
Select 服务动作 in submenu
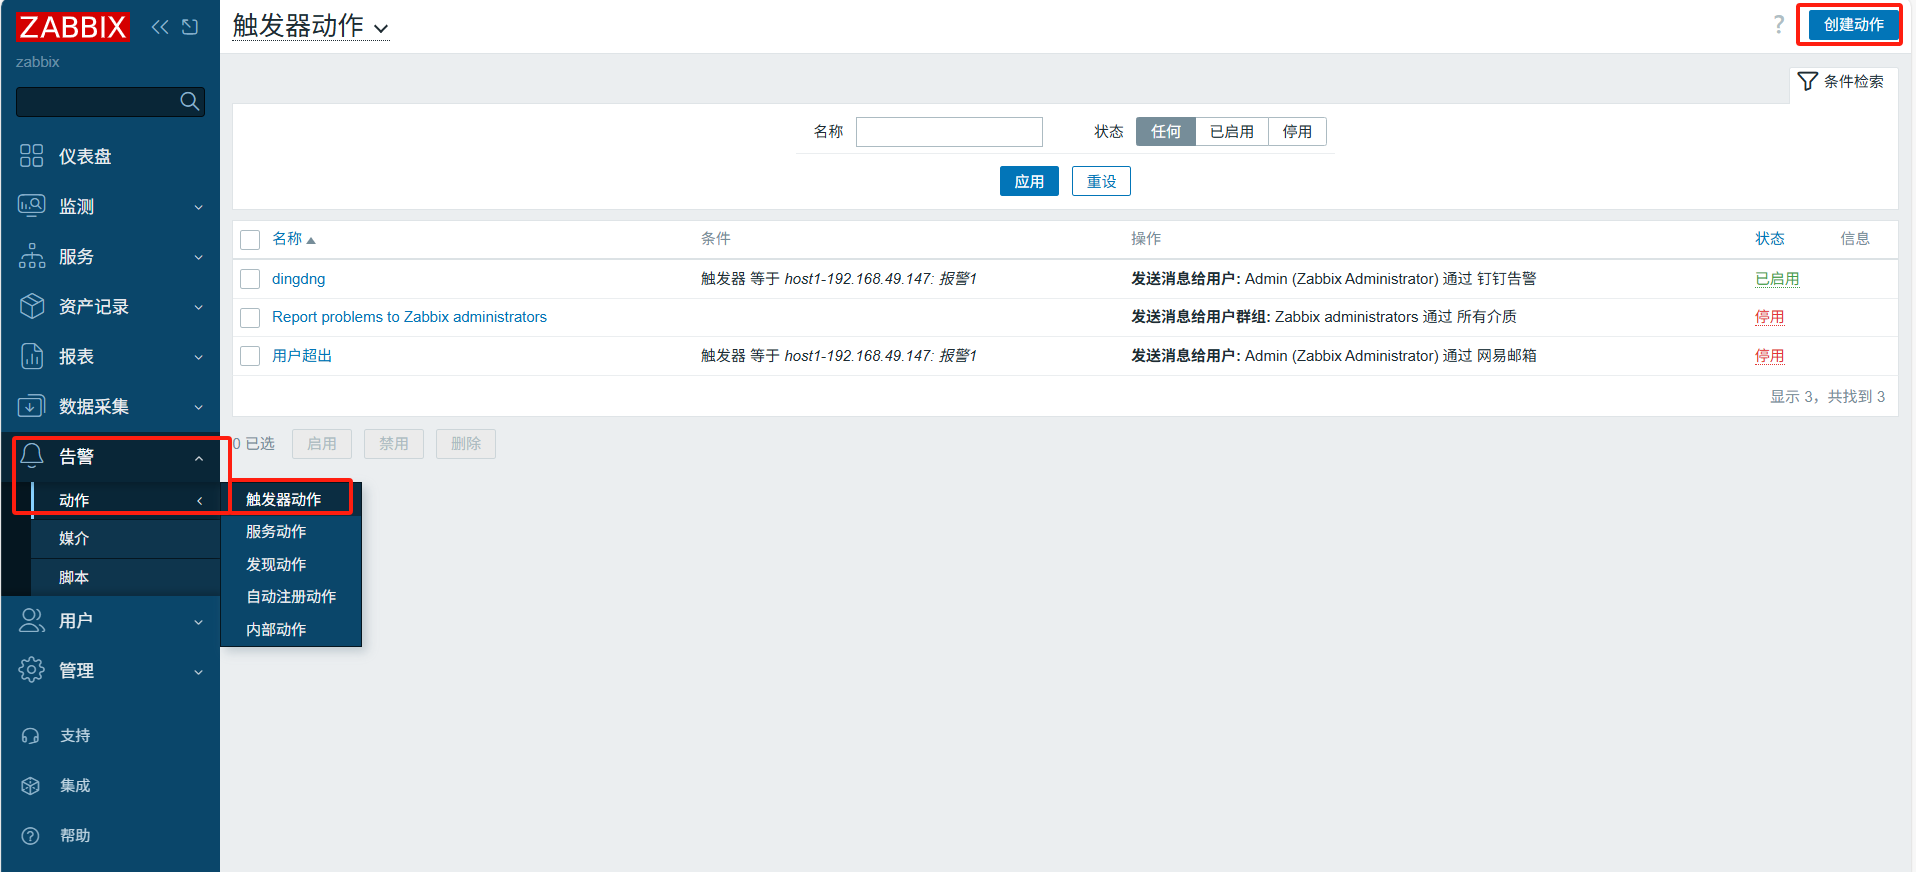(276, 531)
